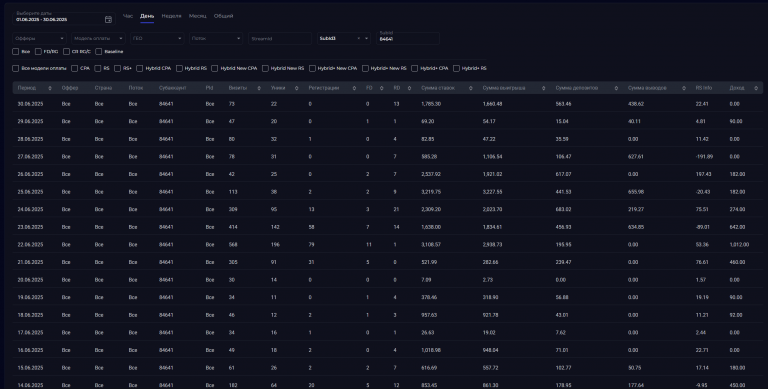
Task: Check the RS+ payment model checkbox
Action: pyautogui.click(x=118, y=69)
